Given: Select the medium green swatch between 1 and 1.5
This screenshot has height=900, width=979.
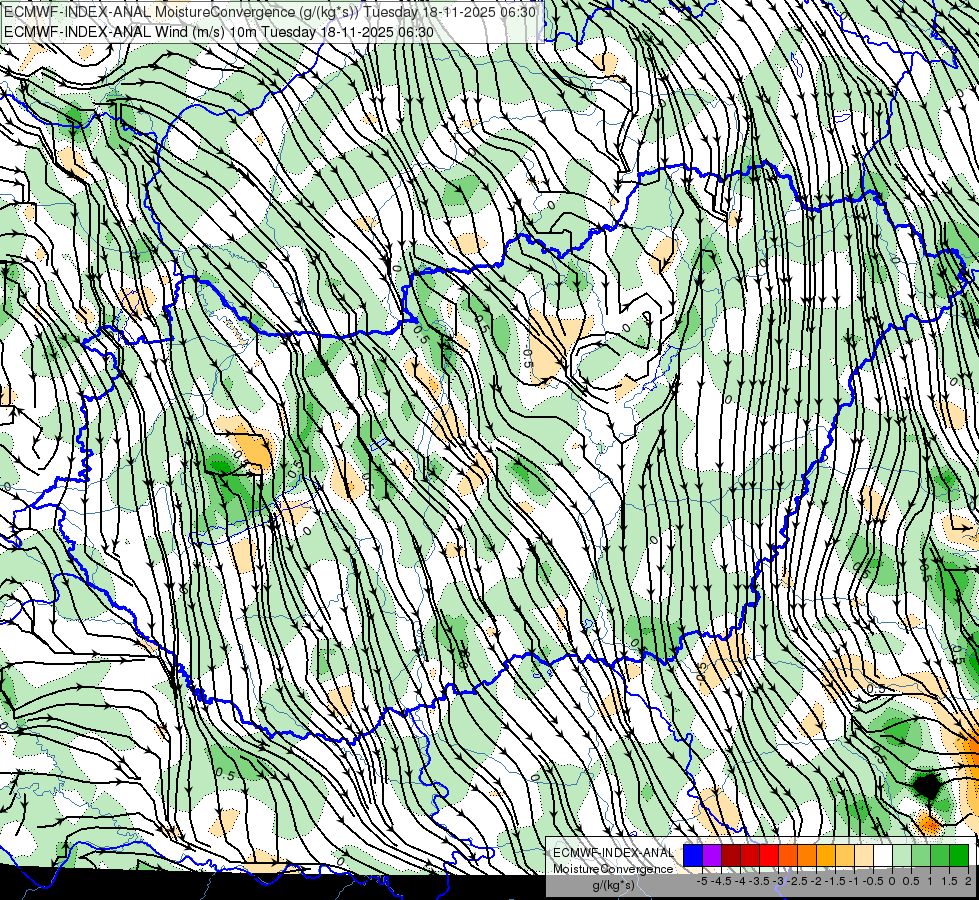Looking at the screenshot, I should pos(940,855).
